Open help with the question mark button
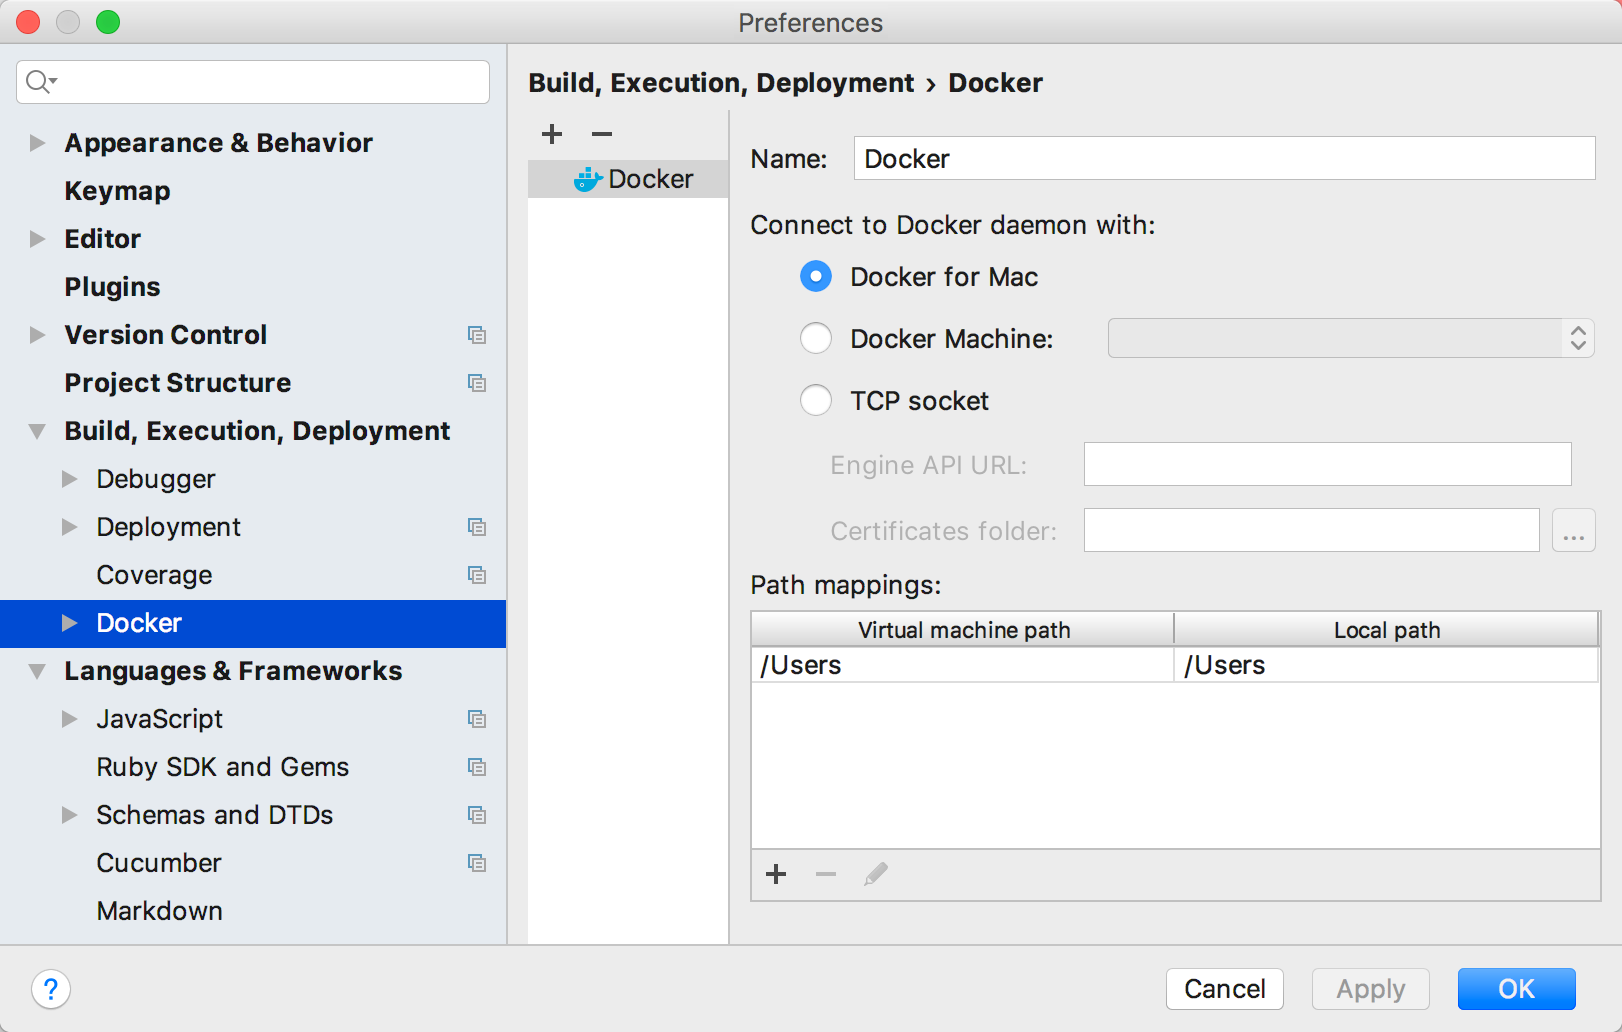This screenshot has width=1622, height=1032. (51, 990)
